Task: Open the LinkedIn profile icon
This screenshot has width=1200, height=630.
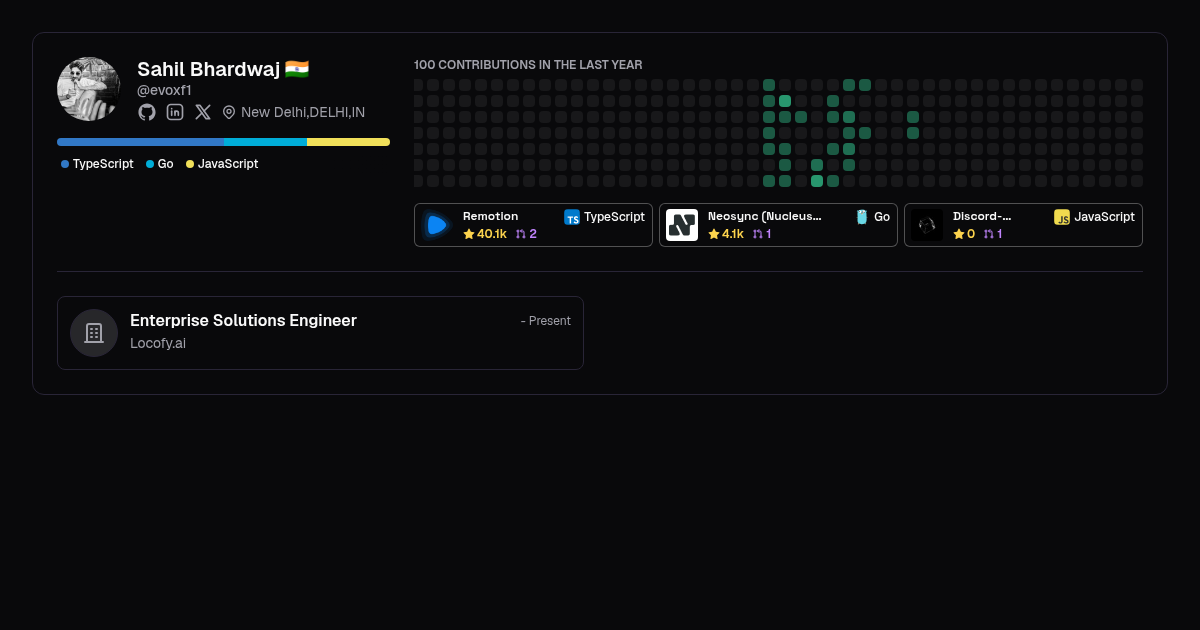Action: coord(175,112)
